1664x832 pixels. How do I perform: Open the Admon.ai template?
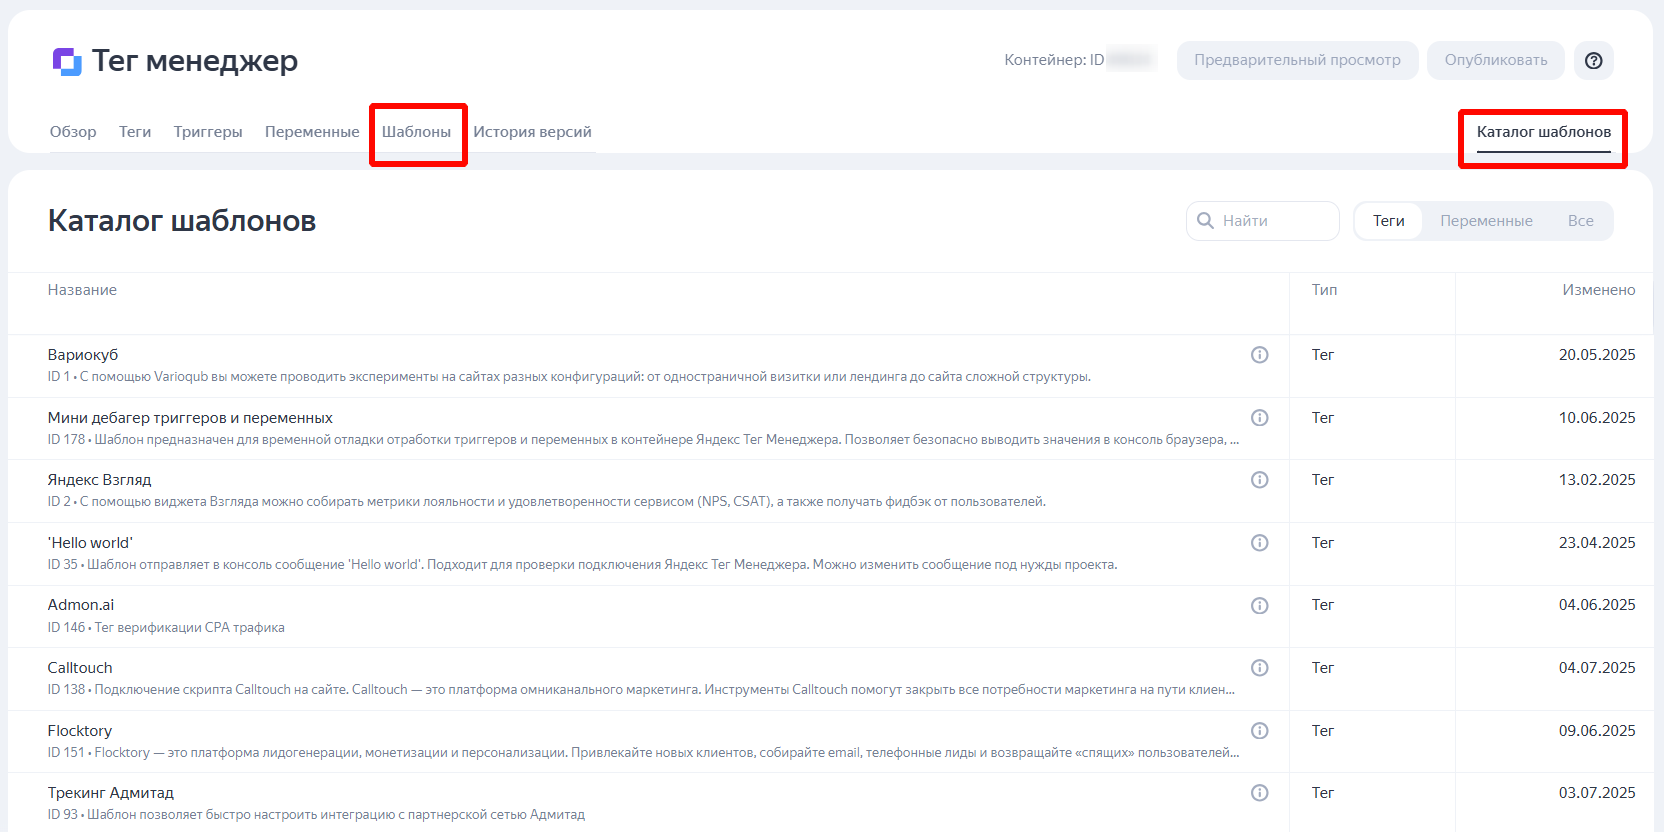tap(81, 605)
